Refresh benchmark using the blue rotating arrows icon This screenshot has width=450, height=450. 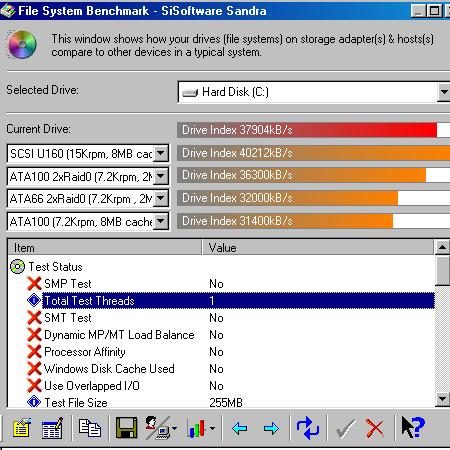tap(307, 428)
